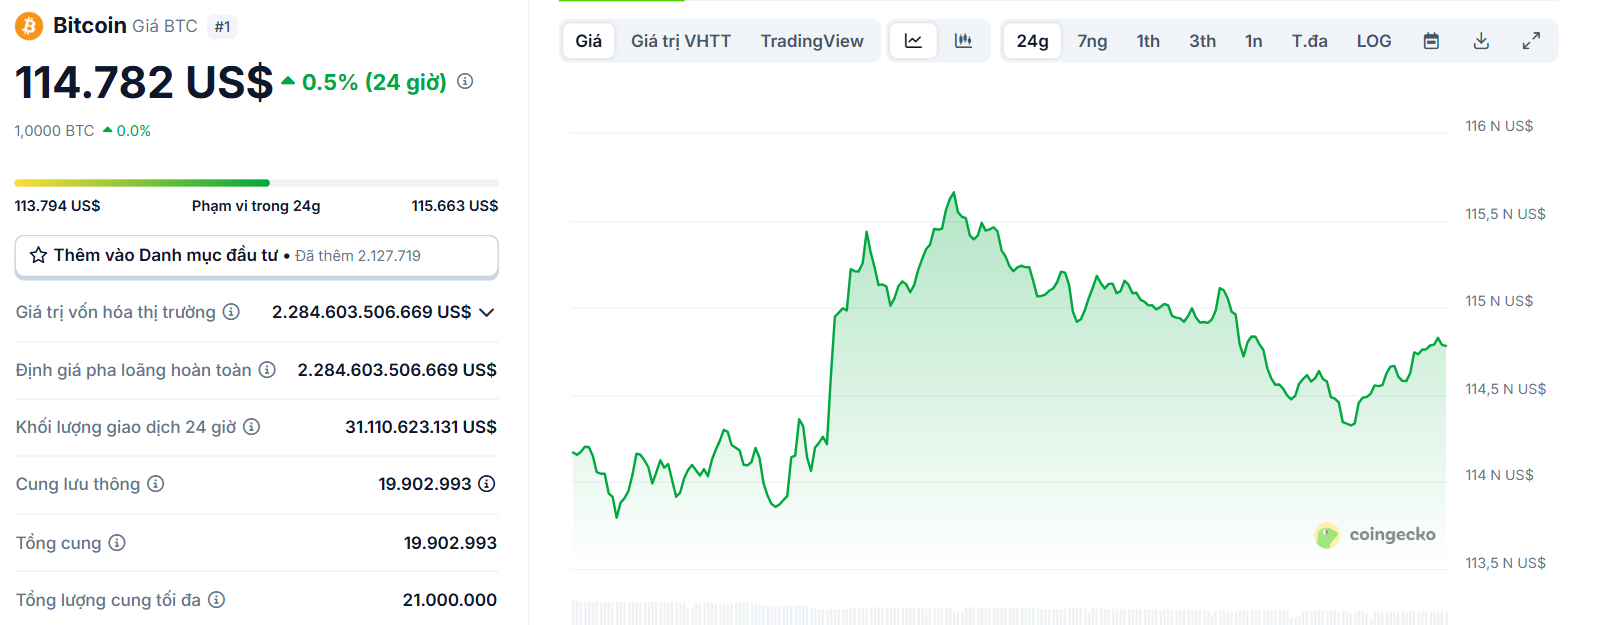Click the #1 rank badge
1601x625 pixels.
point(222,27)
